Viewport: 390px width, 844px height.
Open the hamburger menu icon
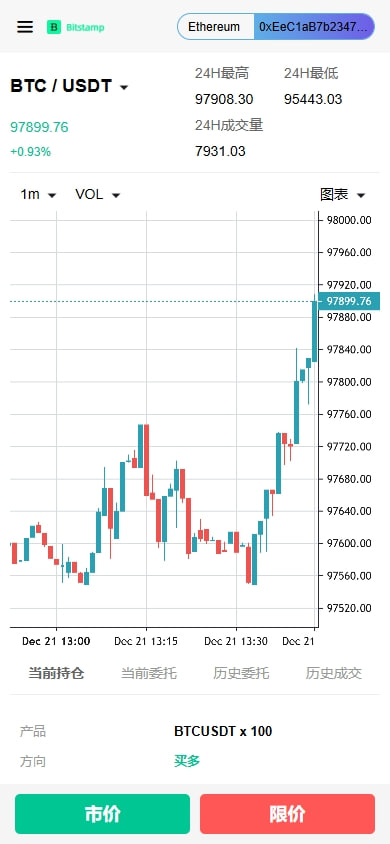pyautogui.click(x=25, y=27)
